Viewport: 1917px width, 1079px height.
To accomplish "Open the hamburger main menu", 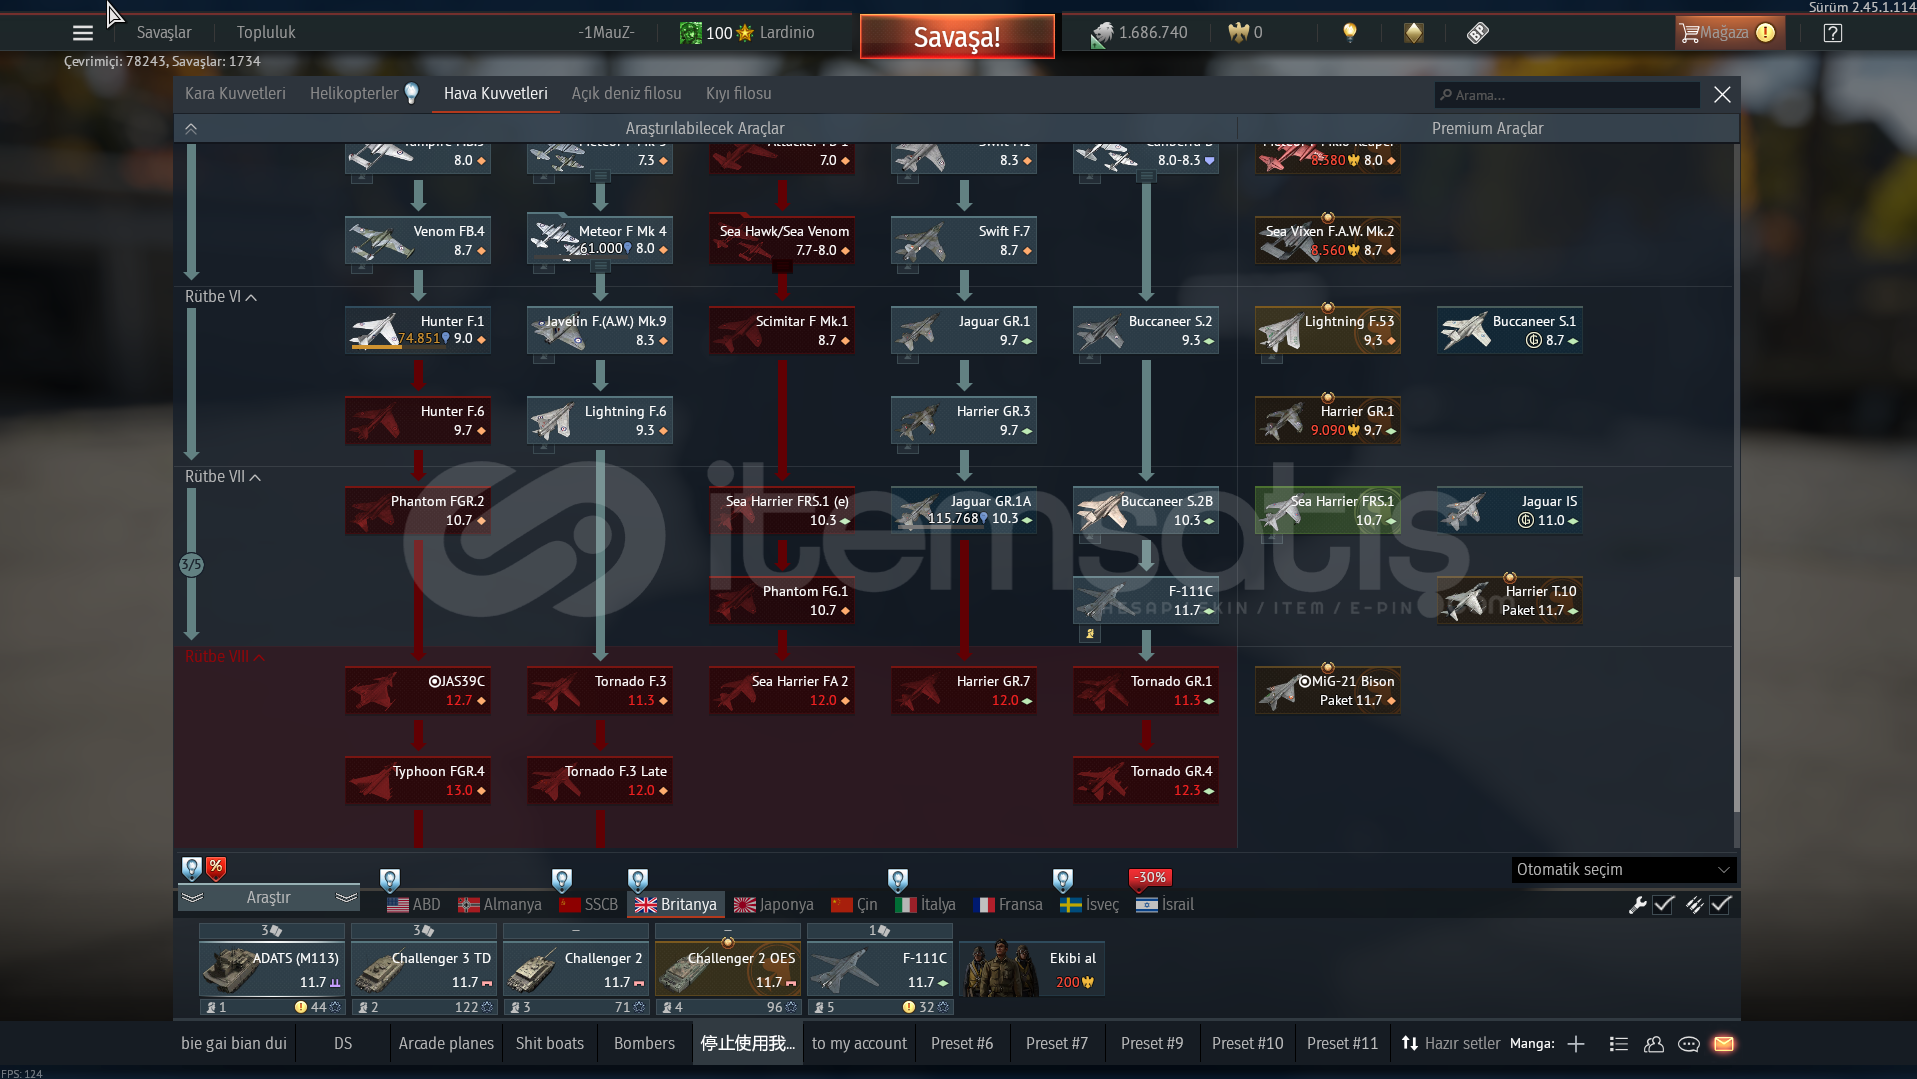I will [x=83, y=33].
